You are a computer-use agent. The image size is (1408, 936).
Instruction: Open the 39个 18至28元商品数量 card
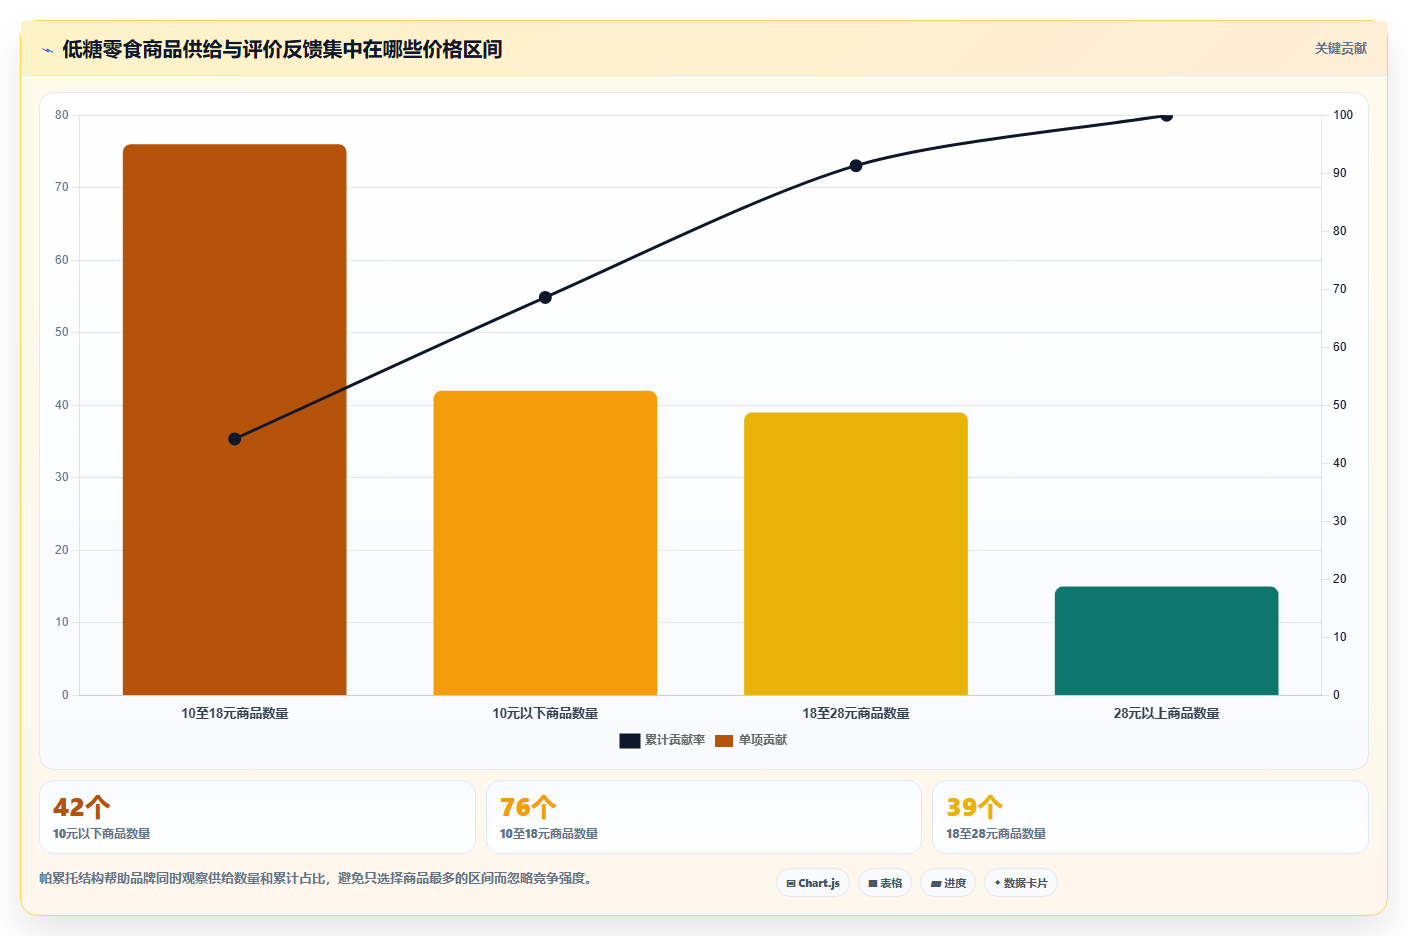[1150, 817]
